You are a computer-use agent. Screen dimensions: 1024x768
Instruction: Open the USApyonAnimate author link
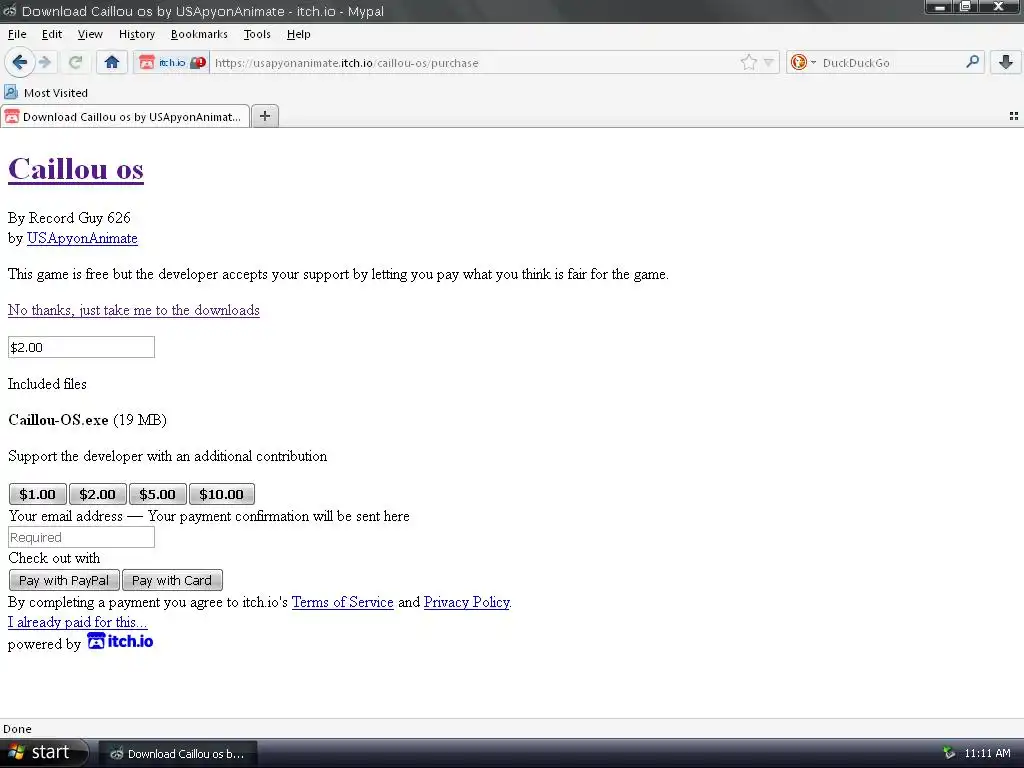click(x=82, y=238)
